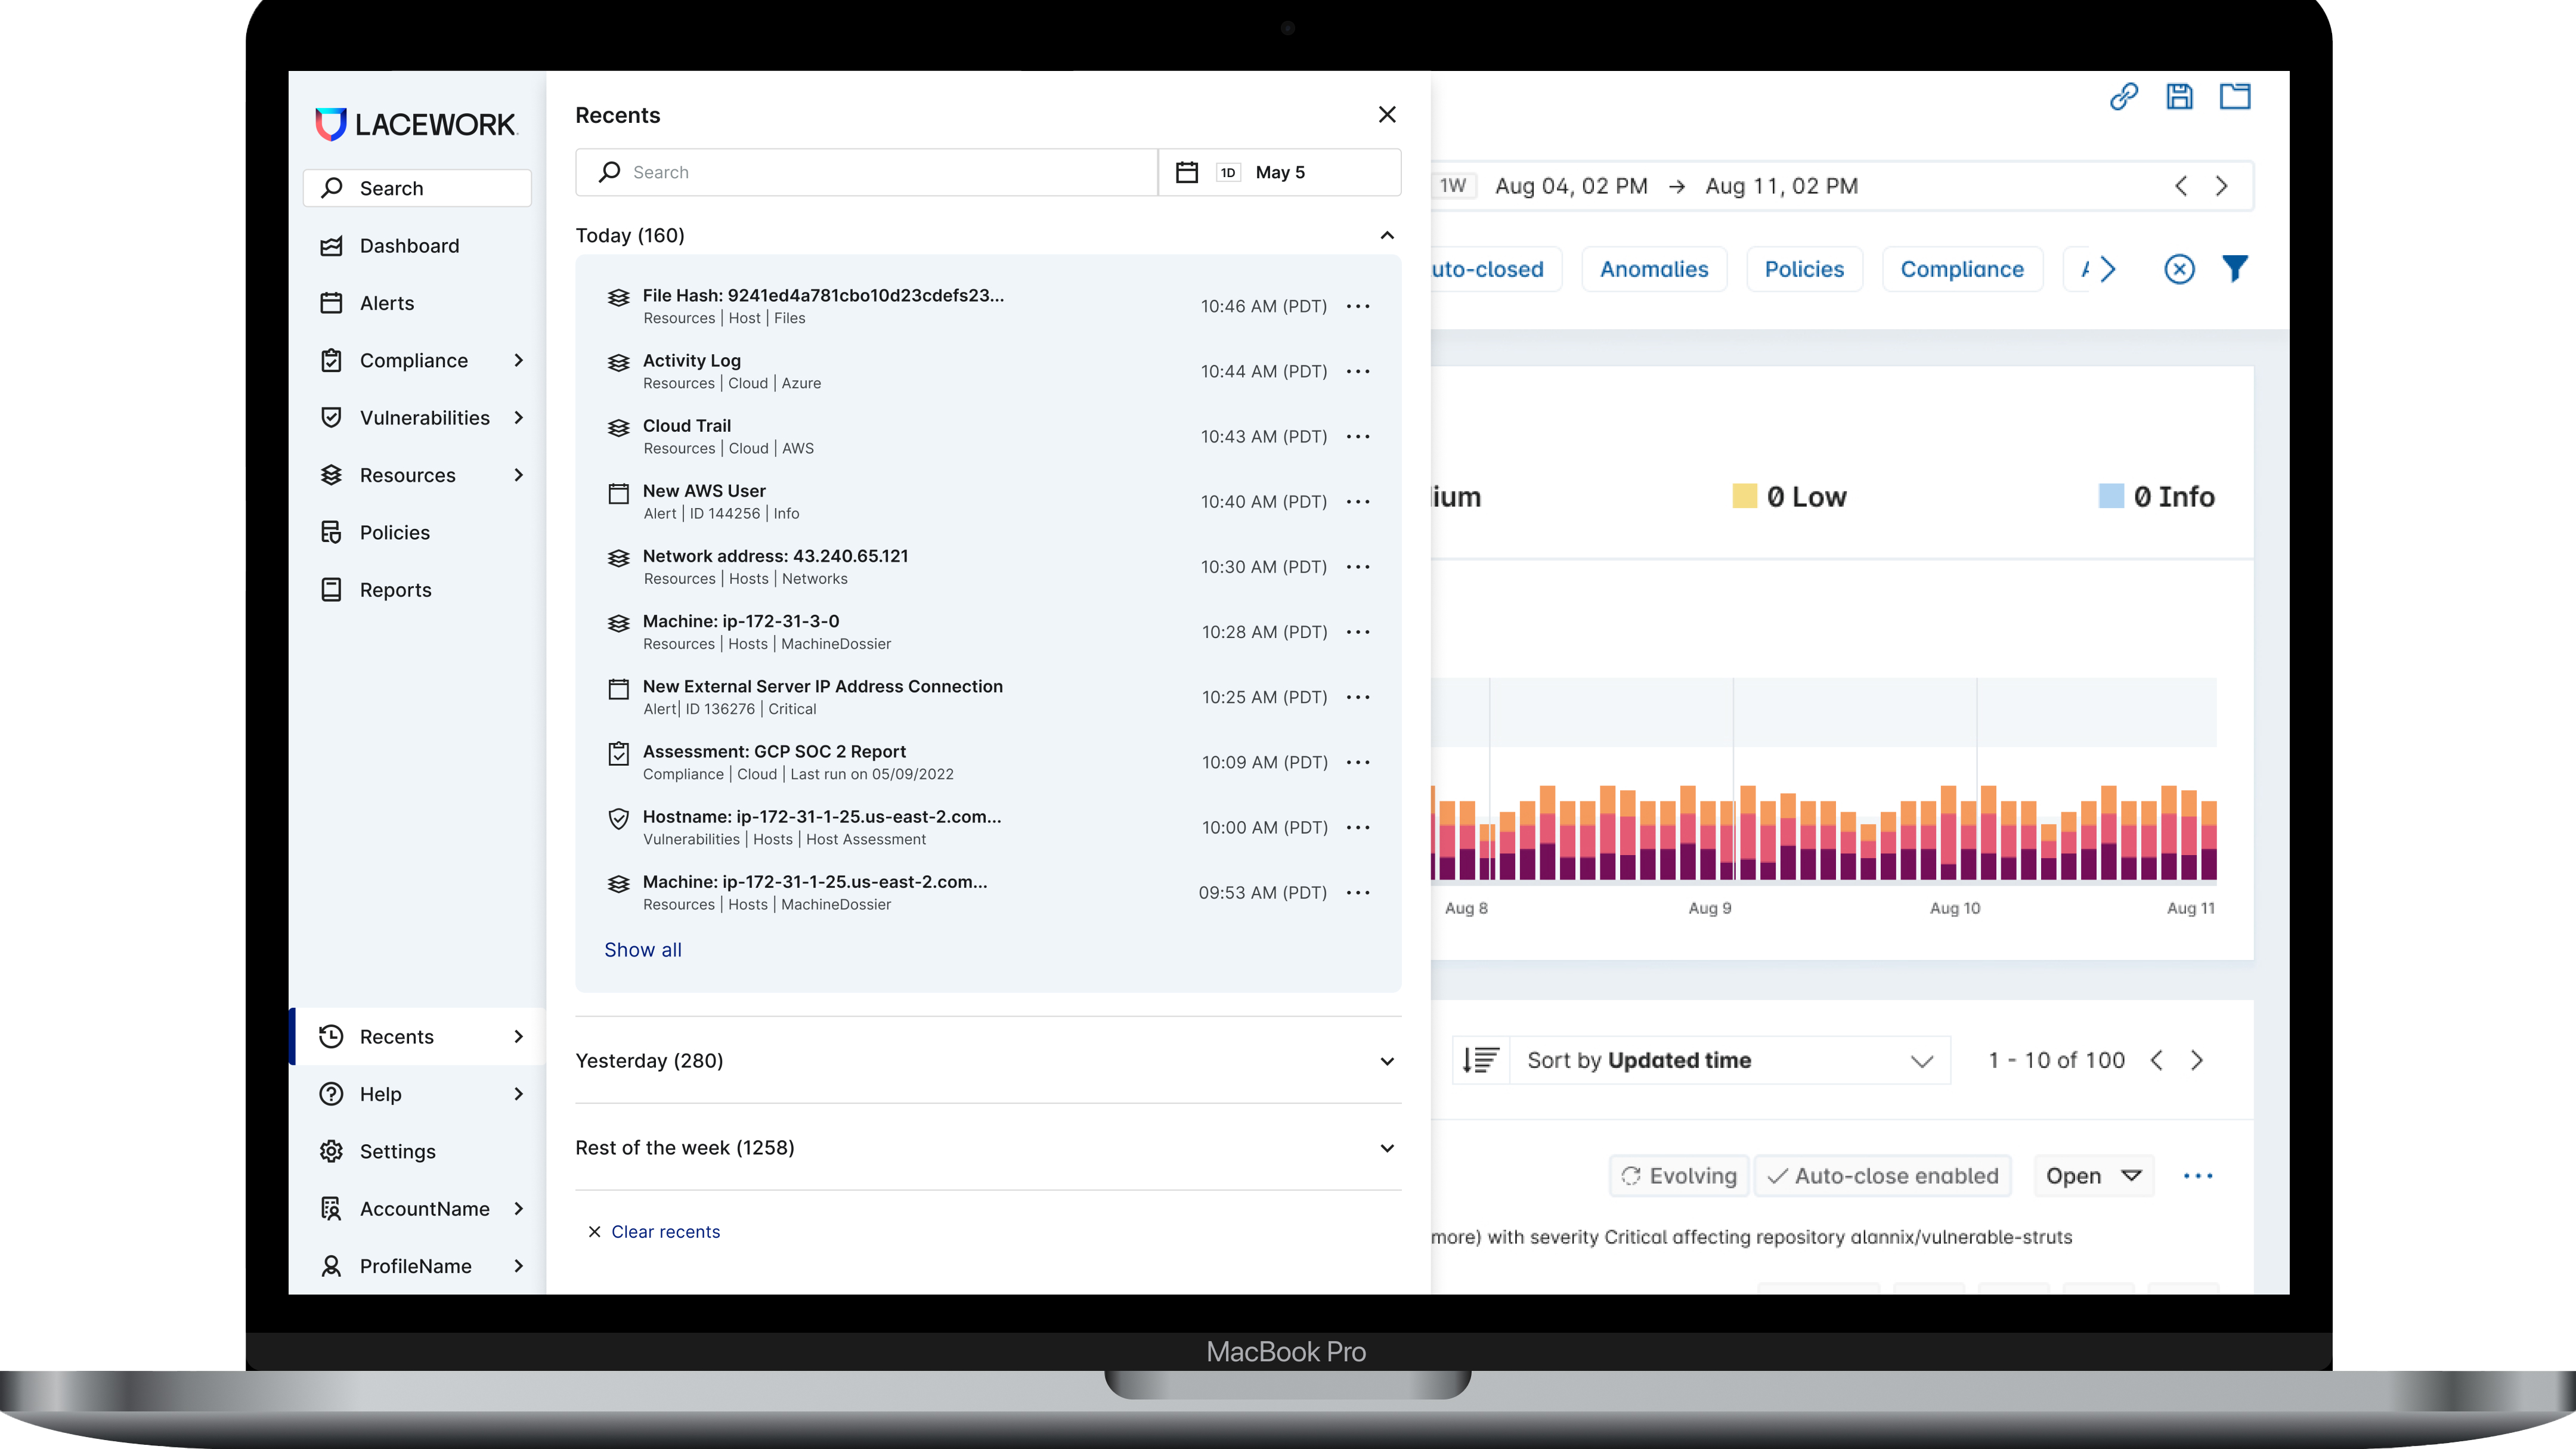The image size is (2576, 1449).
Task: Expand the Yesterday (280) section
Action: click(1387, 1061)
